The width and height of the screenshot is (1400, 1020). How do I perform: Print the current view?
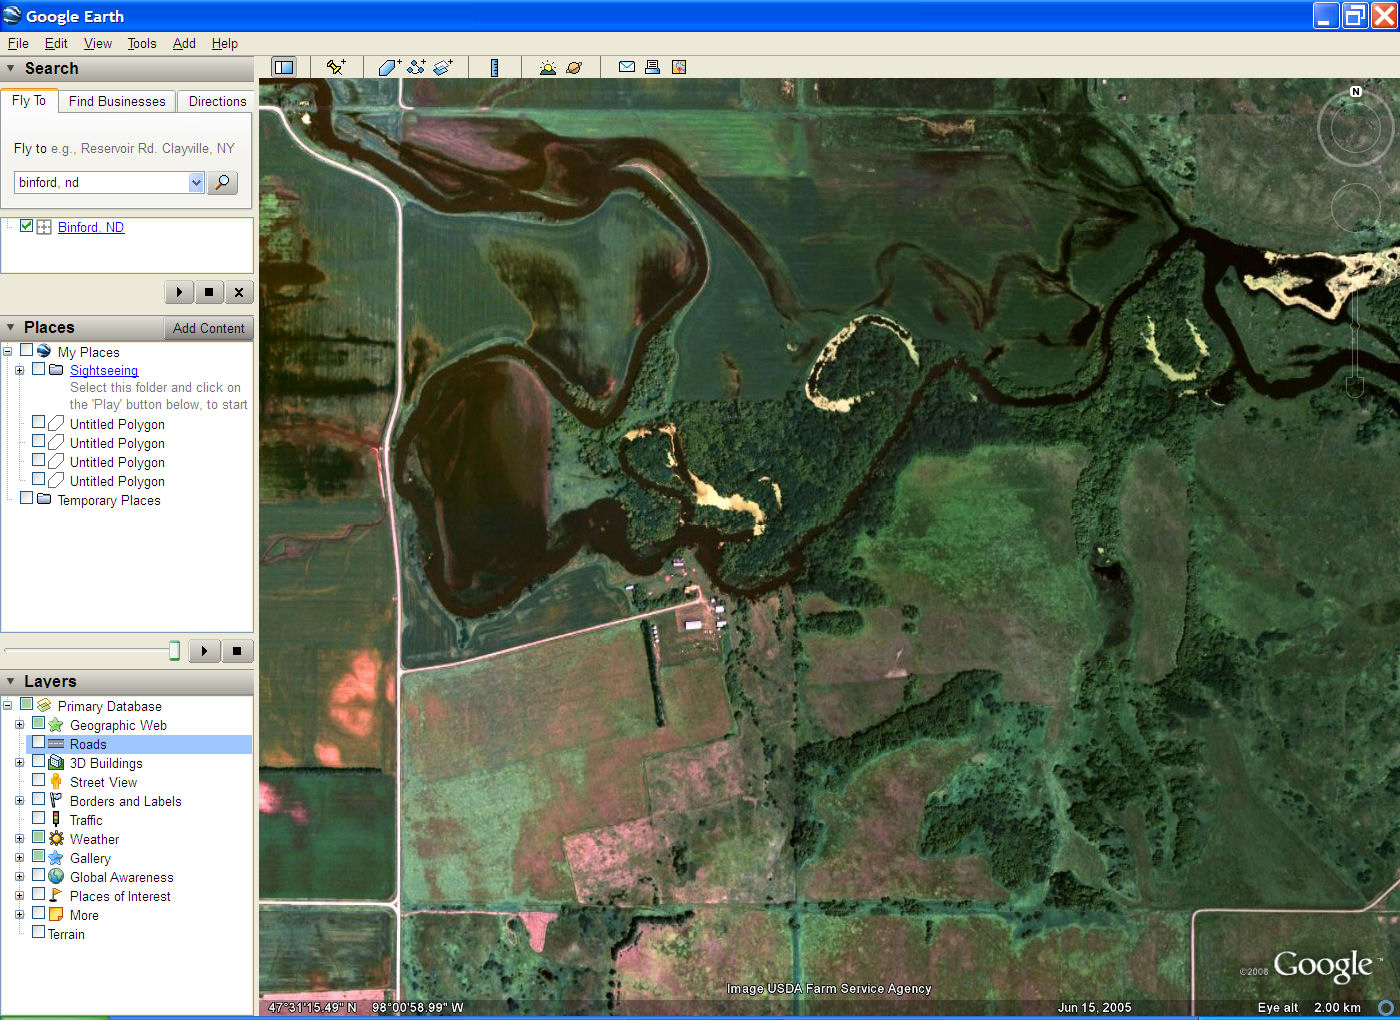point(652,67)
